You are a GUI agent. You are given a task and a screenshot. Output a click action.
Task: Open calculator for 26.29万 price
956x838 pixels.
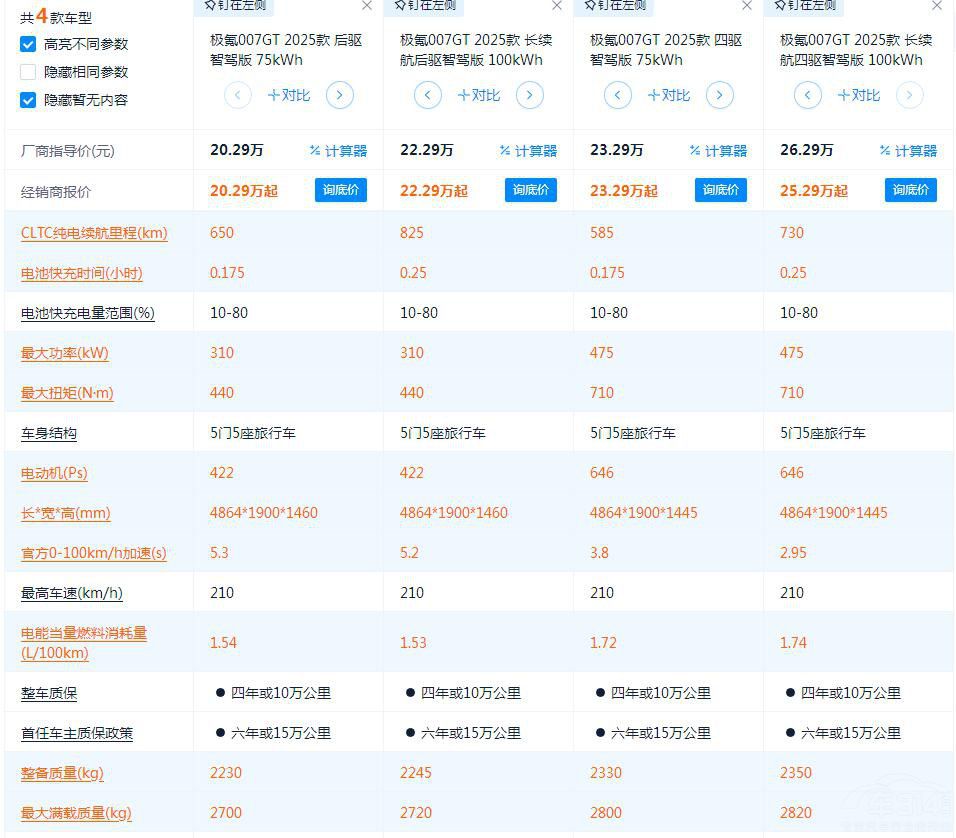tap(908, 151)
